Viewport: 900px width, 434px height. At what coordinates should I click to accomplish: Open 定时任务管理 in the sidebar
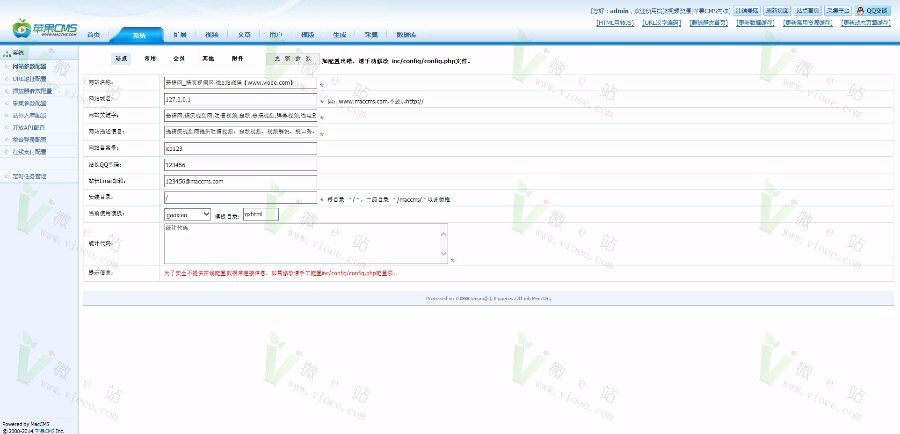29,176
